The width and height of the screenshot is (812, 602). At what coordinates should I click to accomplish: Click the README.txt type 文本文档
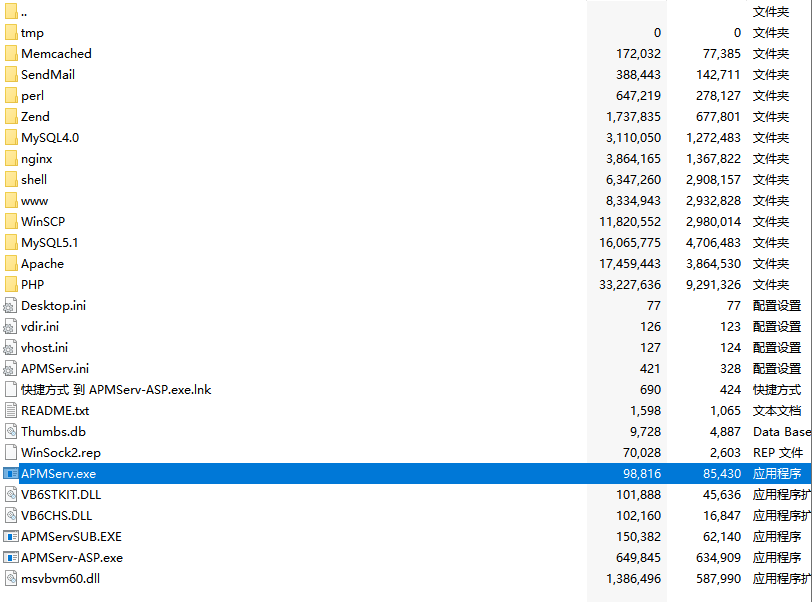(x=777, y=410)
